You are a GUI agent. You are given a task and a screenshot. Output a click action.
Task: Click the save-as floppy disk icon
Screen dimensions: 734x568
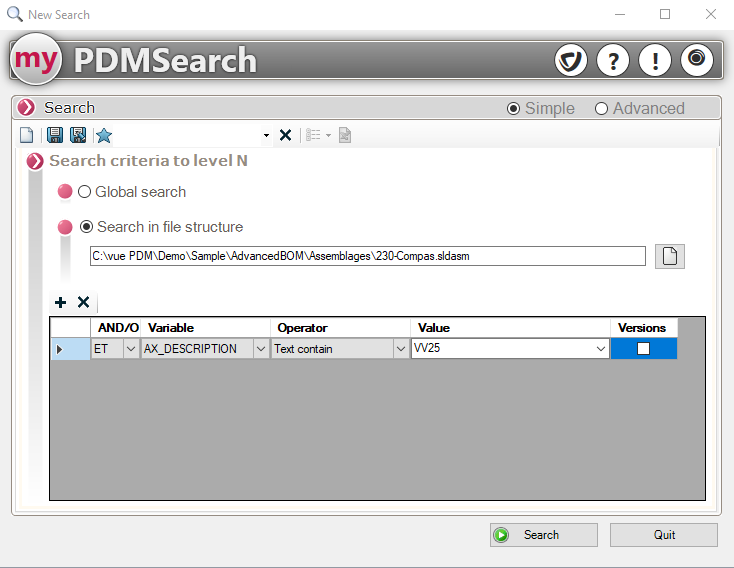[78, 135]
